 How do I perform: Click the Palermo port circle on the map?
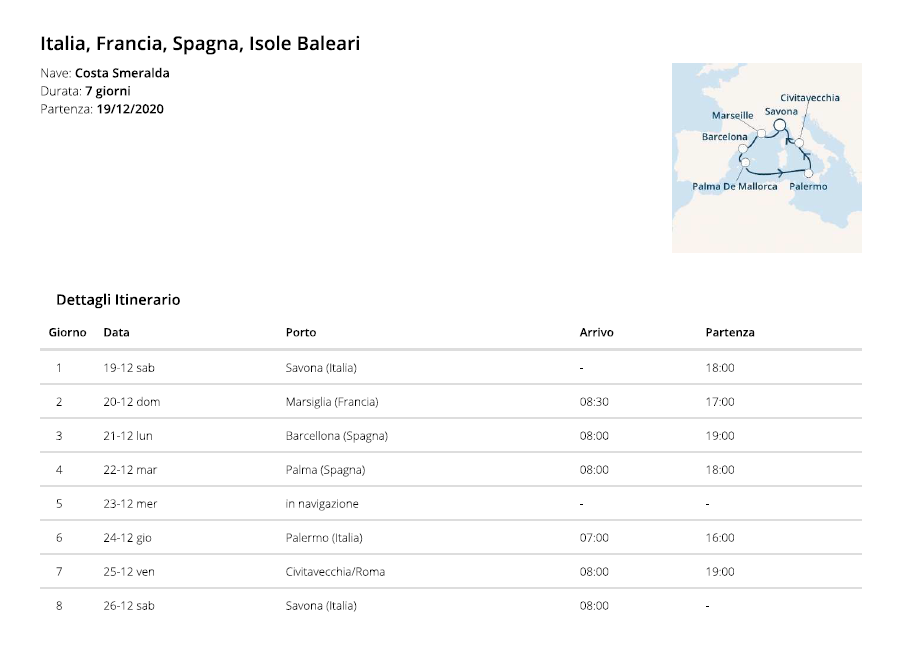(809, 173)
